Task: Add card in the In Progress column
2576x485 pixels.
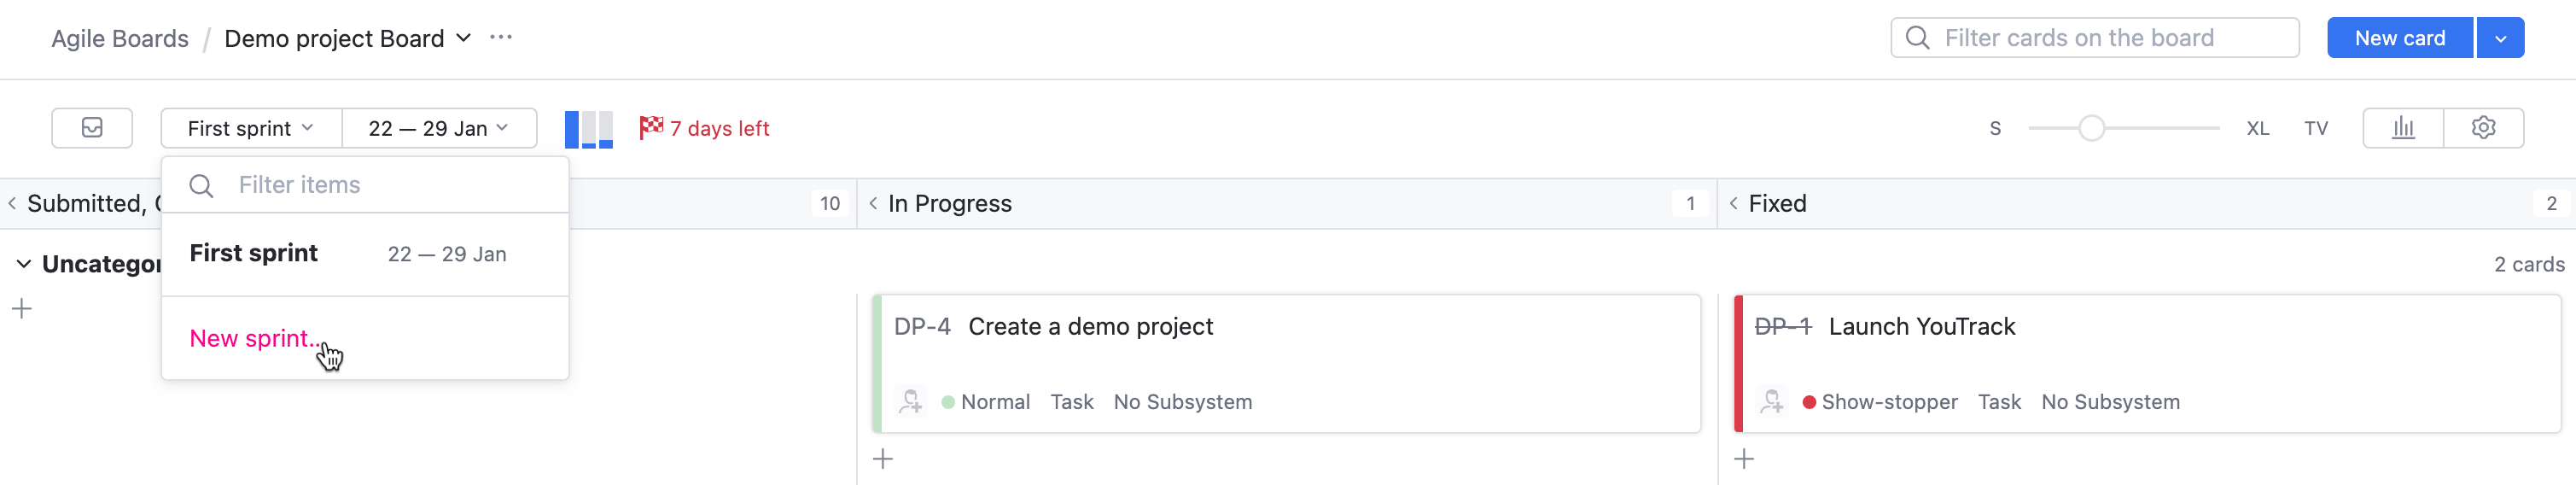Action: click(x=883, y=459)
